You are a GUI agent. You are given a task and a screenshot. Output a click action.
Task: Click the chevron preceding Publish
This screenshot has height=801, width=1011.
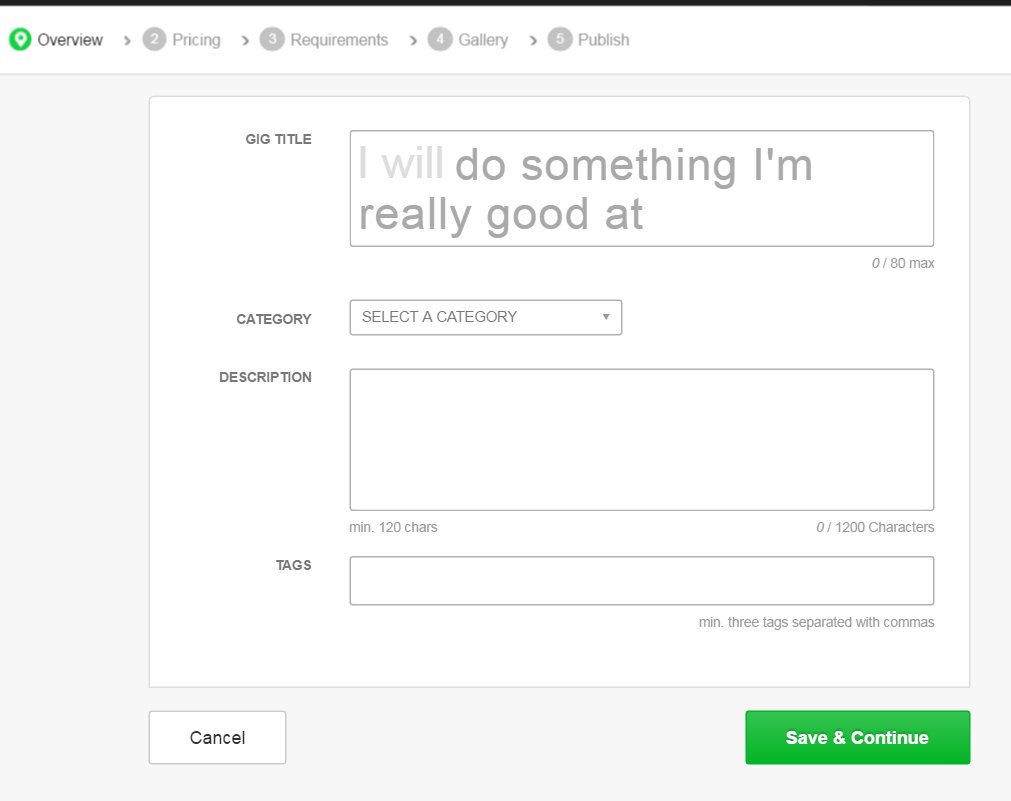point(531,40)
